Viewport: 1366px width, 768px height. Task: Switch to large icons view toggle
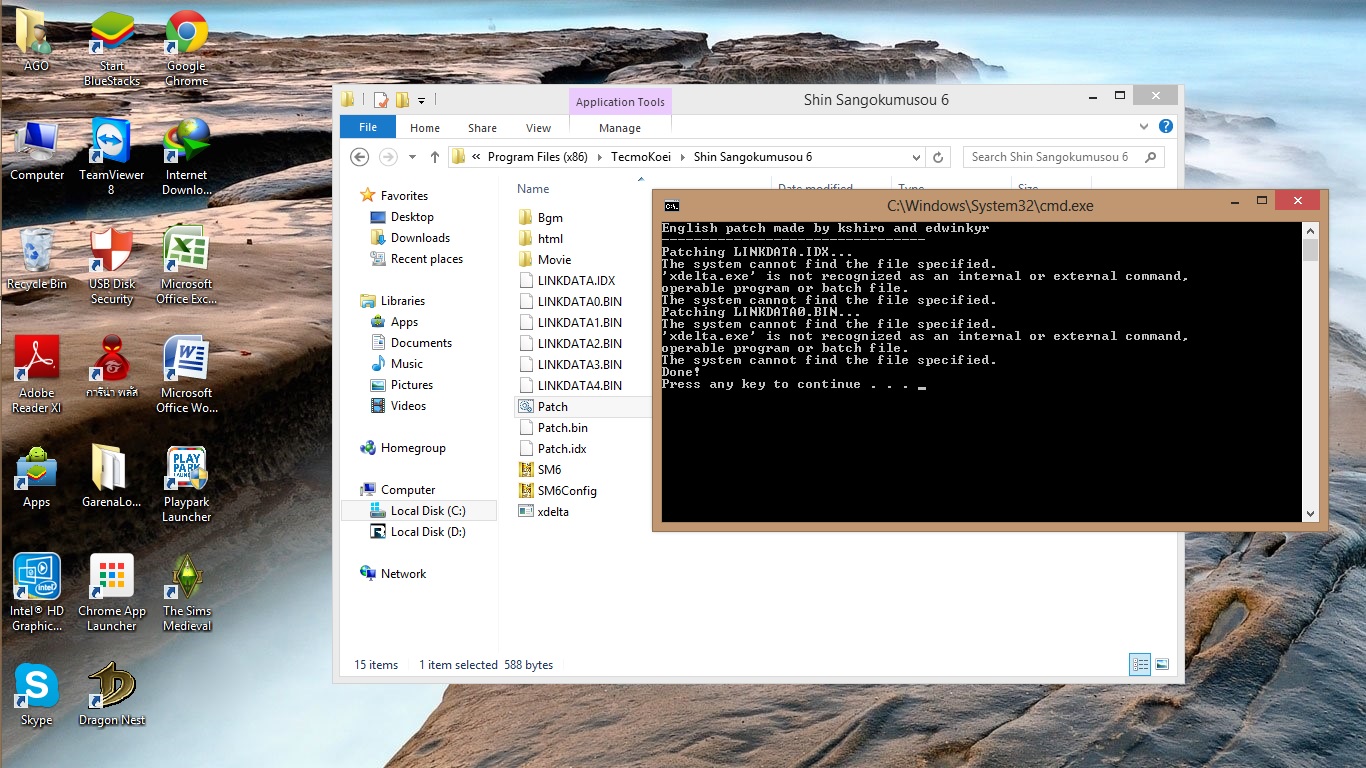tap(1162, 664)
